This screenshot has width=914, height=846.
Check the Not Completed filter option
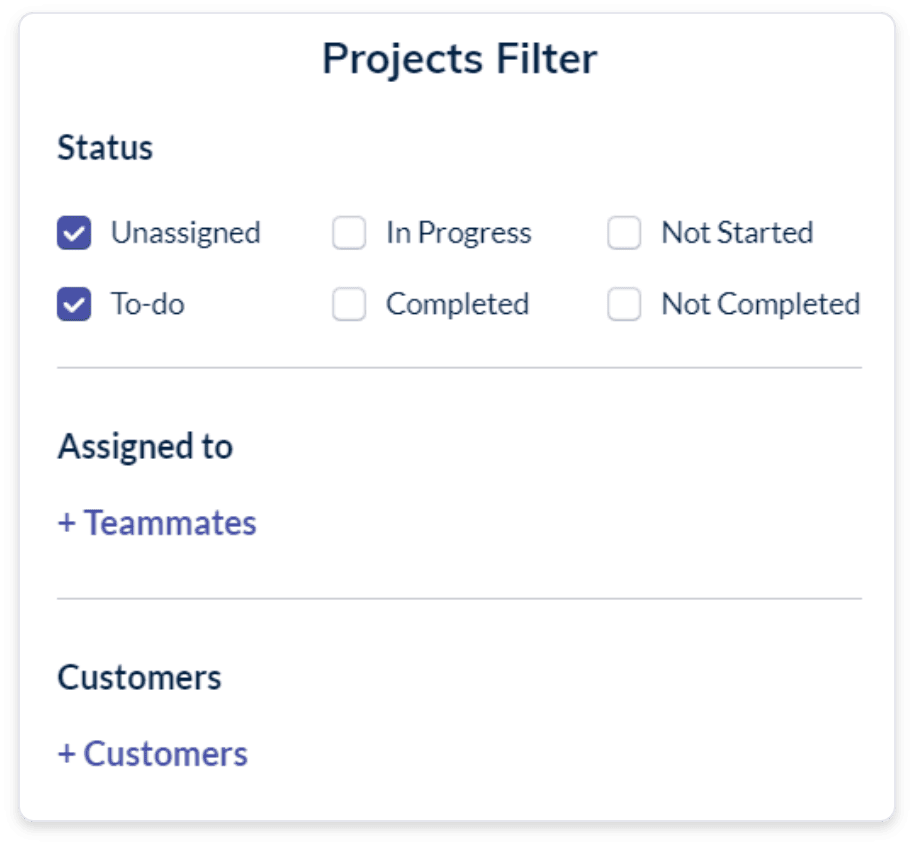624,304
